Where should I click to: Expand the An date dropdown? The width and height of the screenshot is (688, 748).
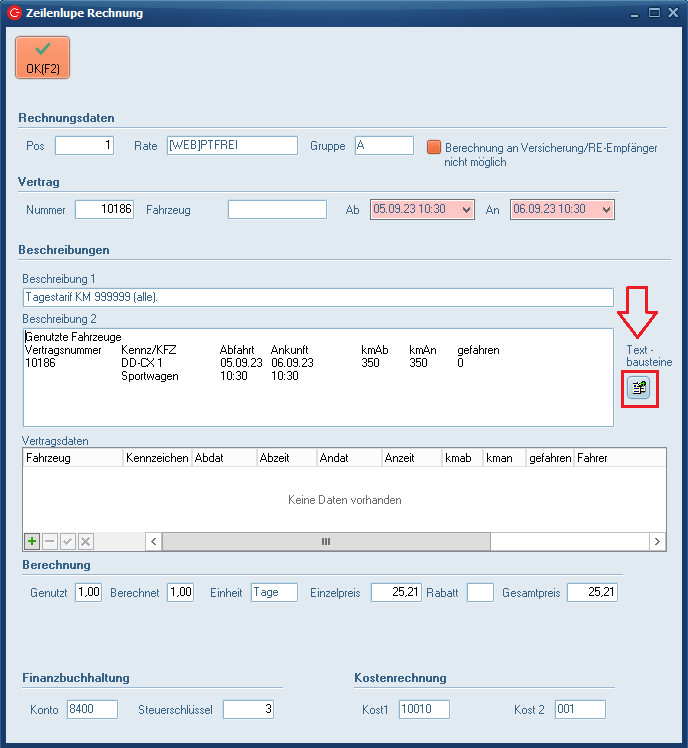tap(607, 209)
